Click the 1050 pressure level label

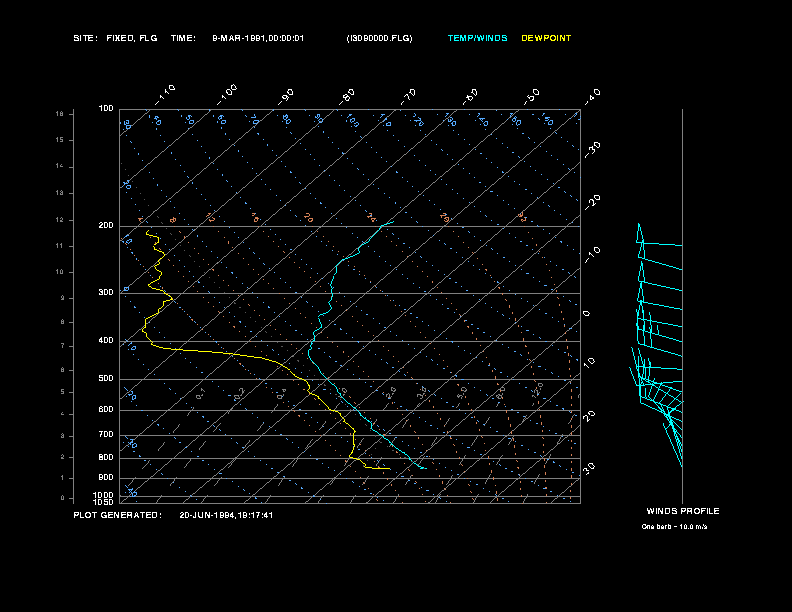(104, 502)
